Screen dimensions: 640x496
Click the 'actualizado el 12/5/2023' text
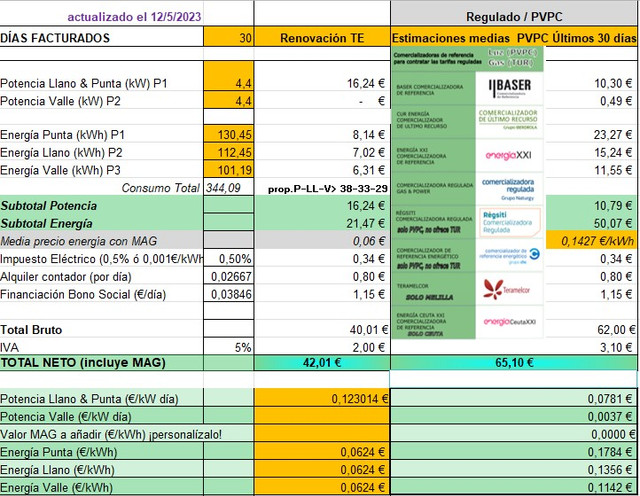[134, 17]
